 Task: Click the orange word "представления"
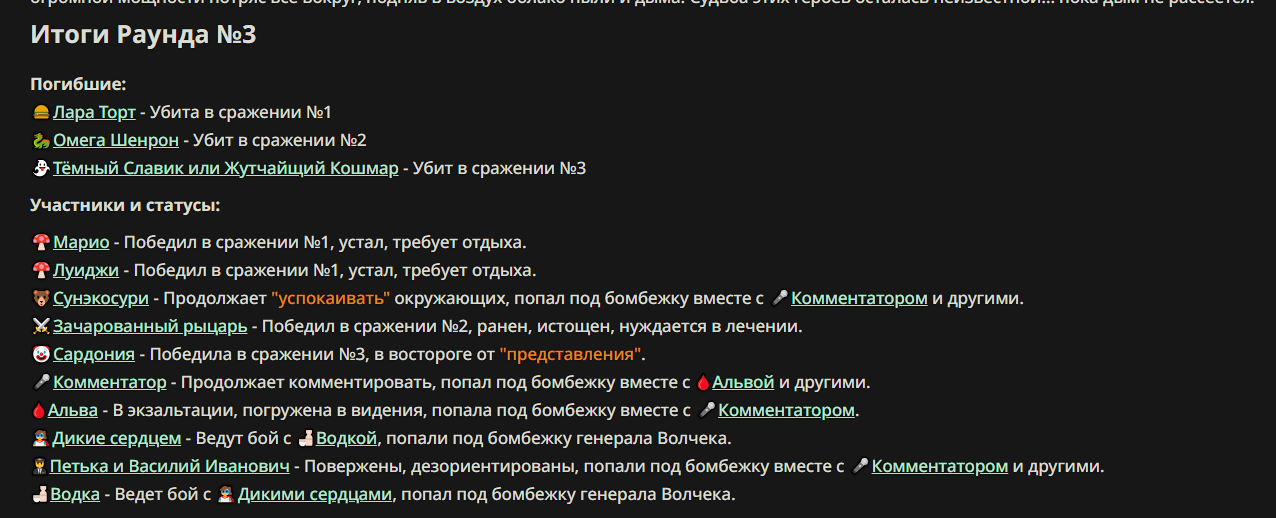[572, 354]
